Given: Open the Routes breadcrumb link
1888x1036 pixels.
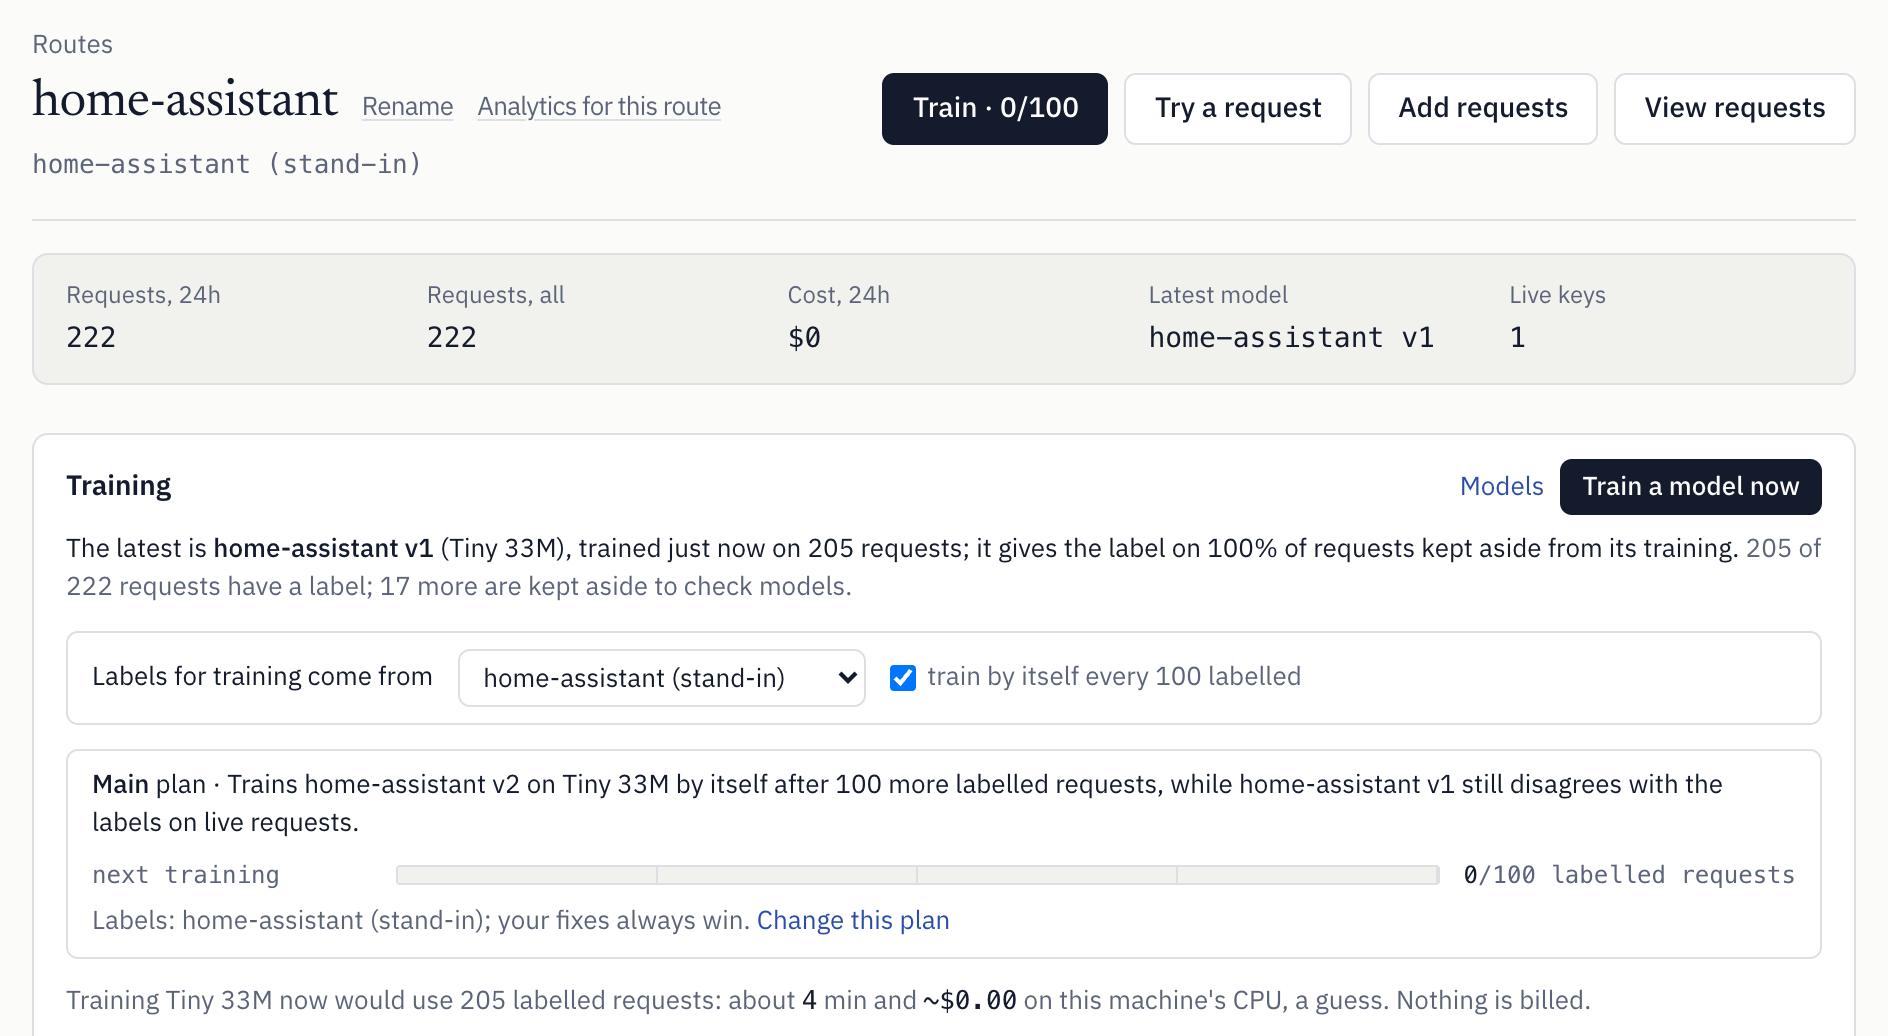Looking at the screenshot, I should point(72,44).
